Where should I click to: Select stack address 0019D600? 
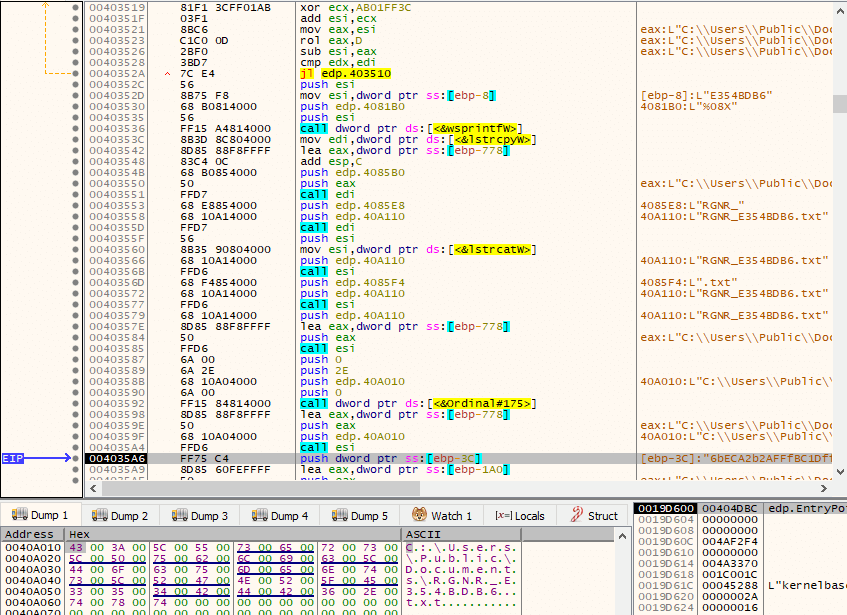click(666, 509)
